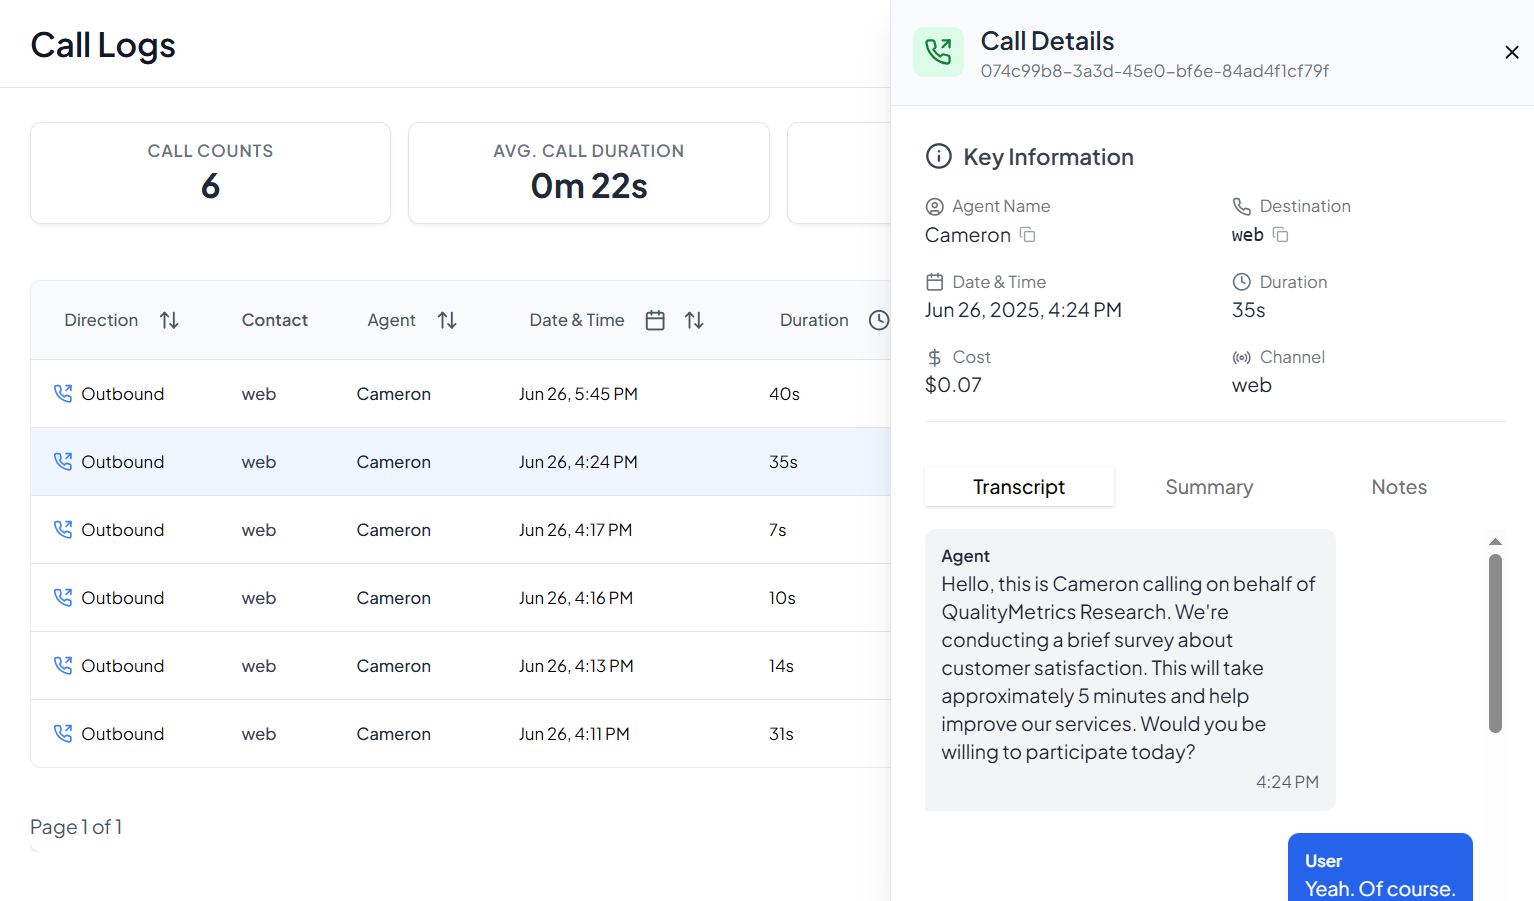Sort the table by Agent
1534x901 pixels.
pos(447,320)
